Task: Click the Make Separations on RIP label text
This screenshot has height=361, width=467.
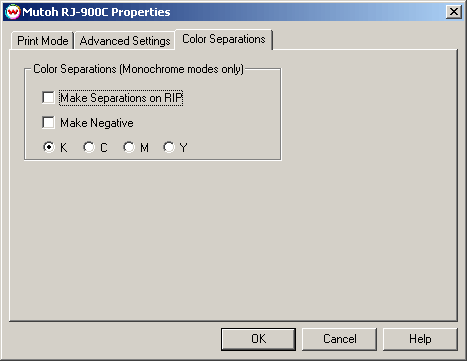Action: [121, 98]
